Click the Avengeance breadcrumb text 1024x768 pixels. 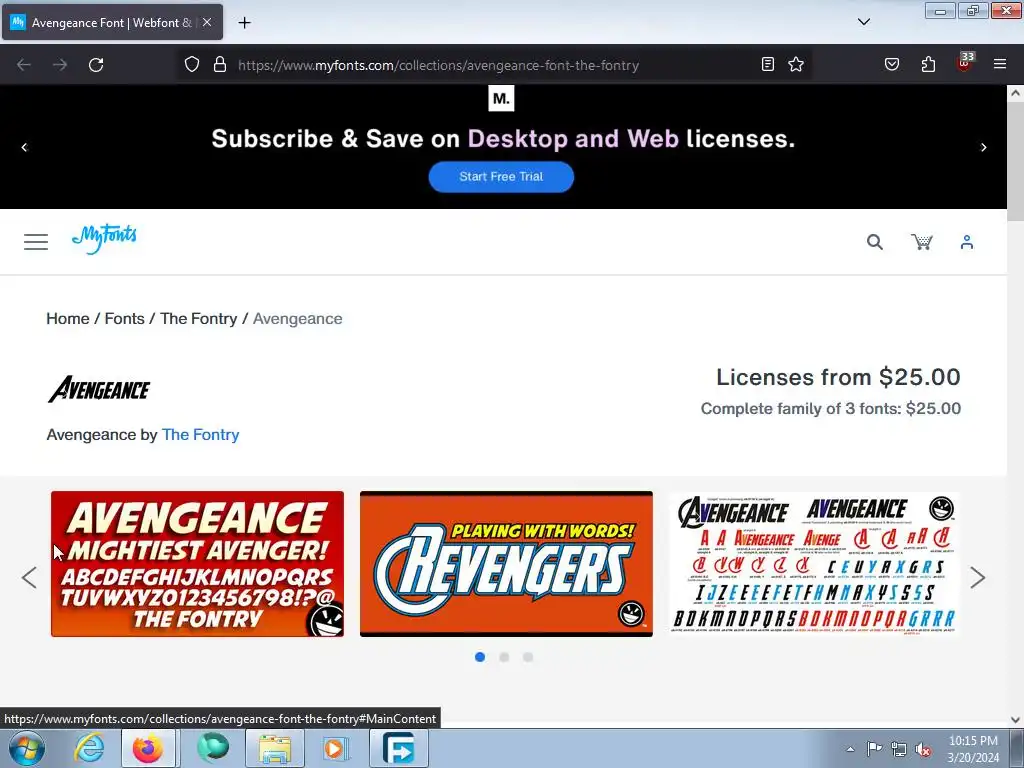point(297,319)
